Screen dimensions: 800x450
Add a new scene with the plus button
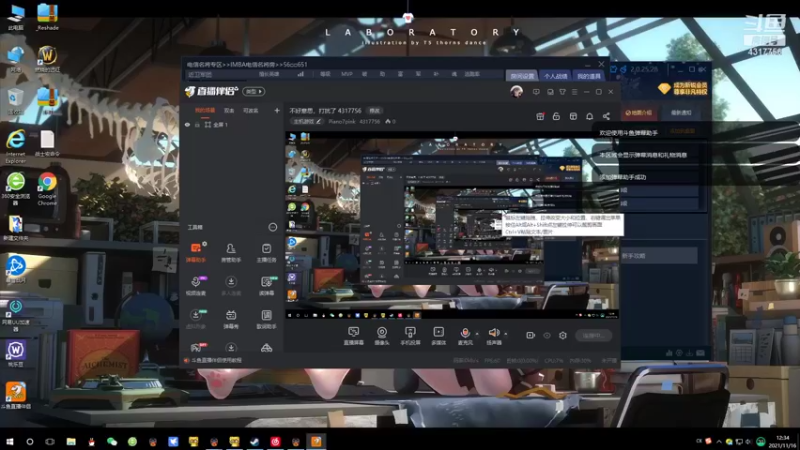[x=277, y=110]
